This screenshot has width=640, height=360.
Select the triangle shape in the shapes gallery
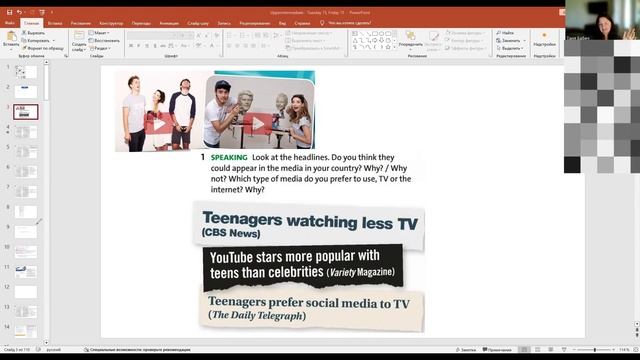pyautogui.click(x=355, y=40)
